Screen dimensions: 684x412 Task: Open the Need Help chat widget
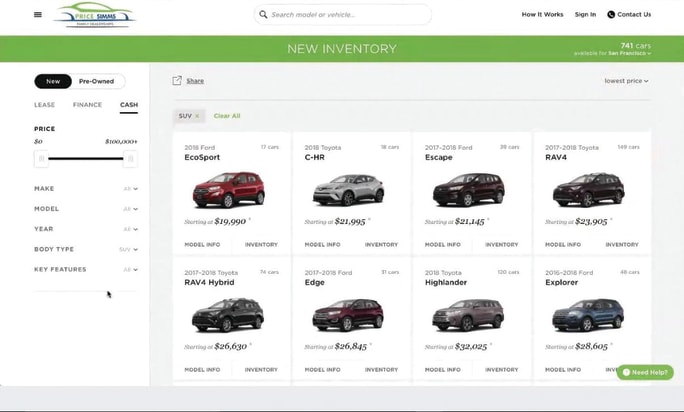click(645, 372)
